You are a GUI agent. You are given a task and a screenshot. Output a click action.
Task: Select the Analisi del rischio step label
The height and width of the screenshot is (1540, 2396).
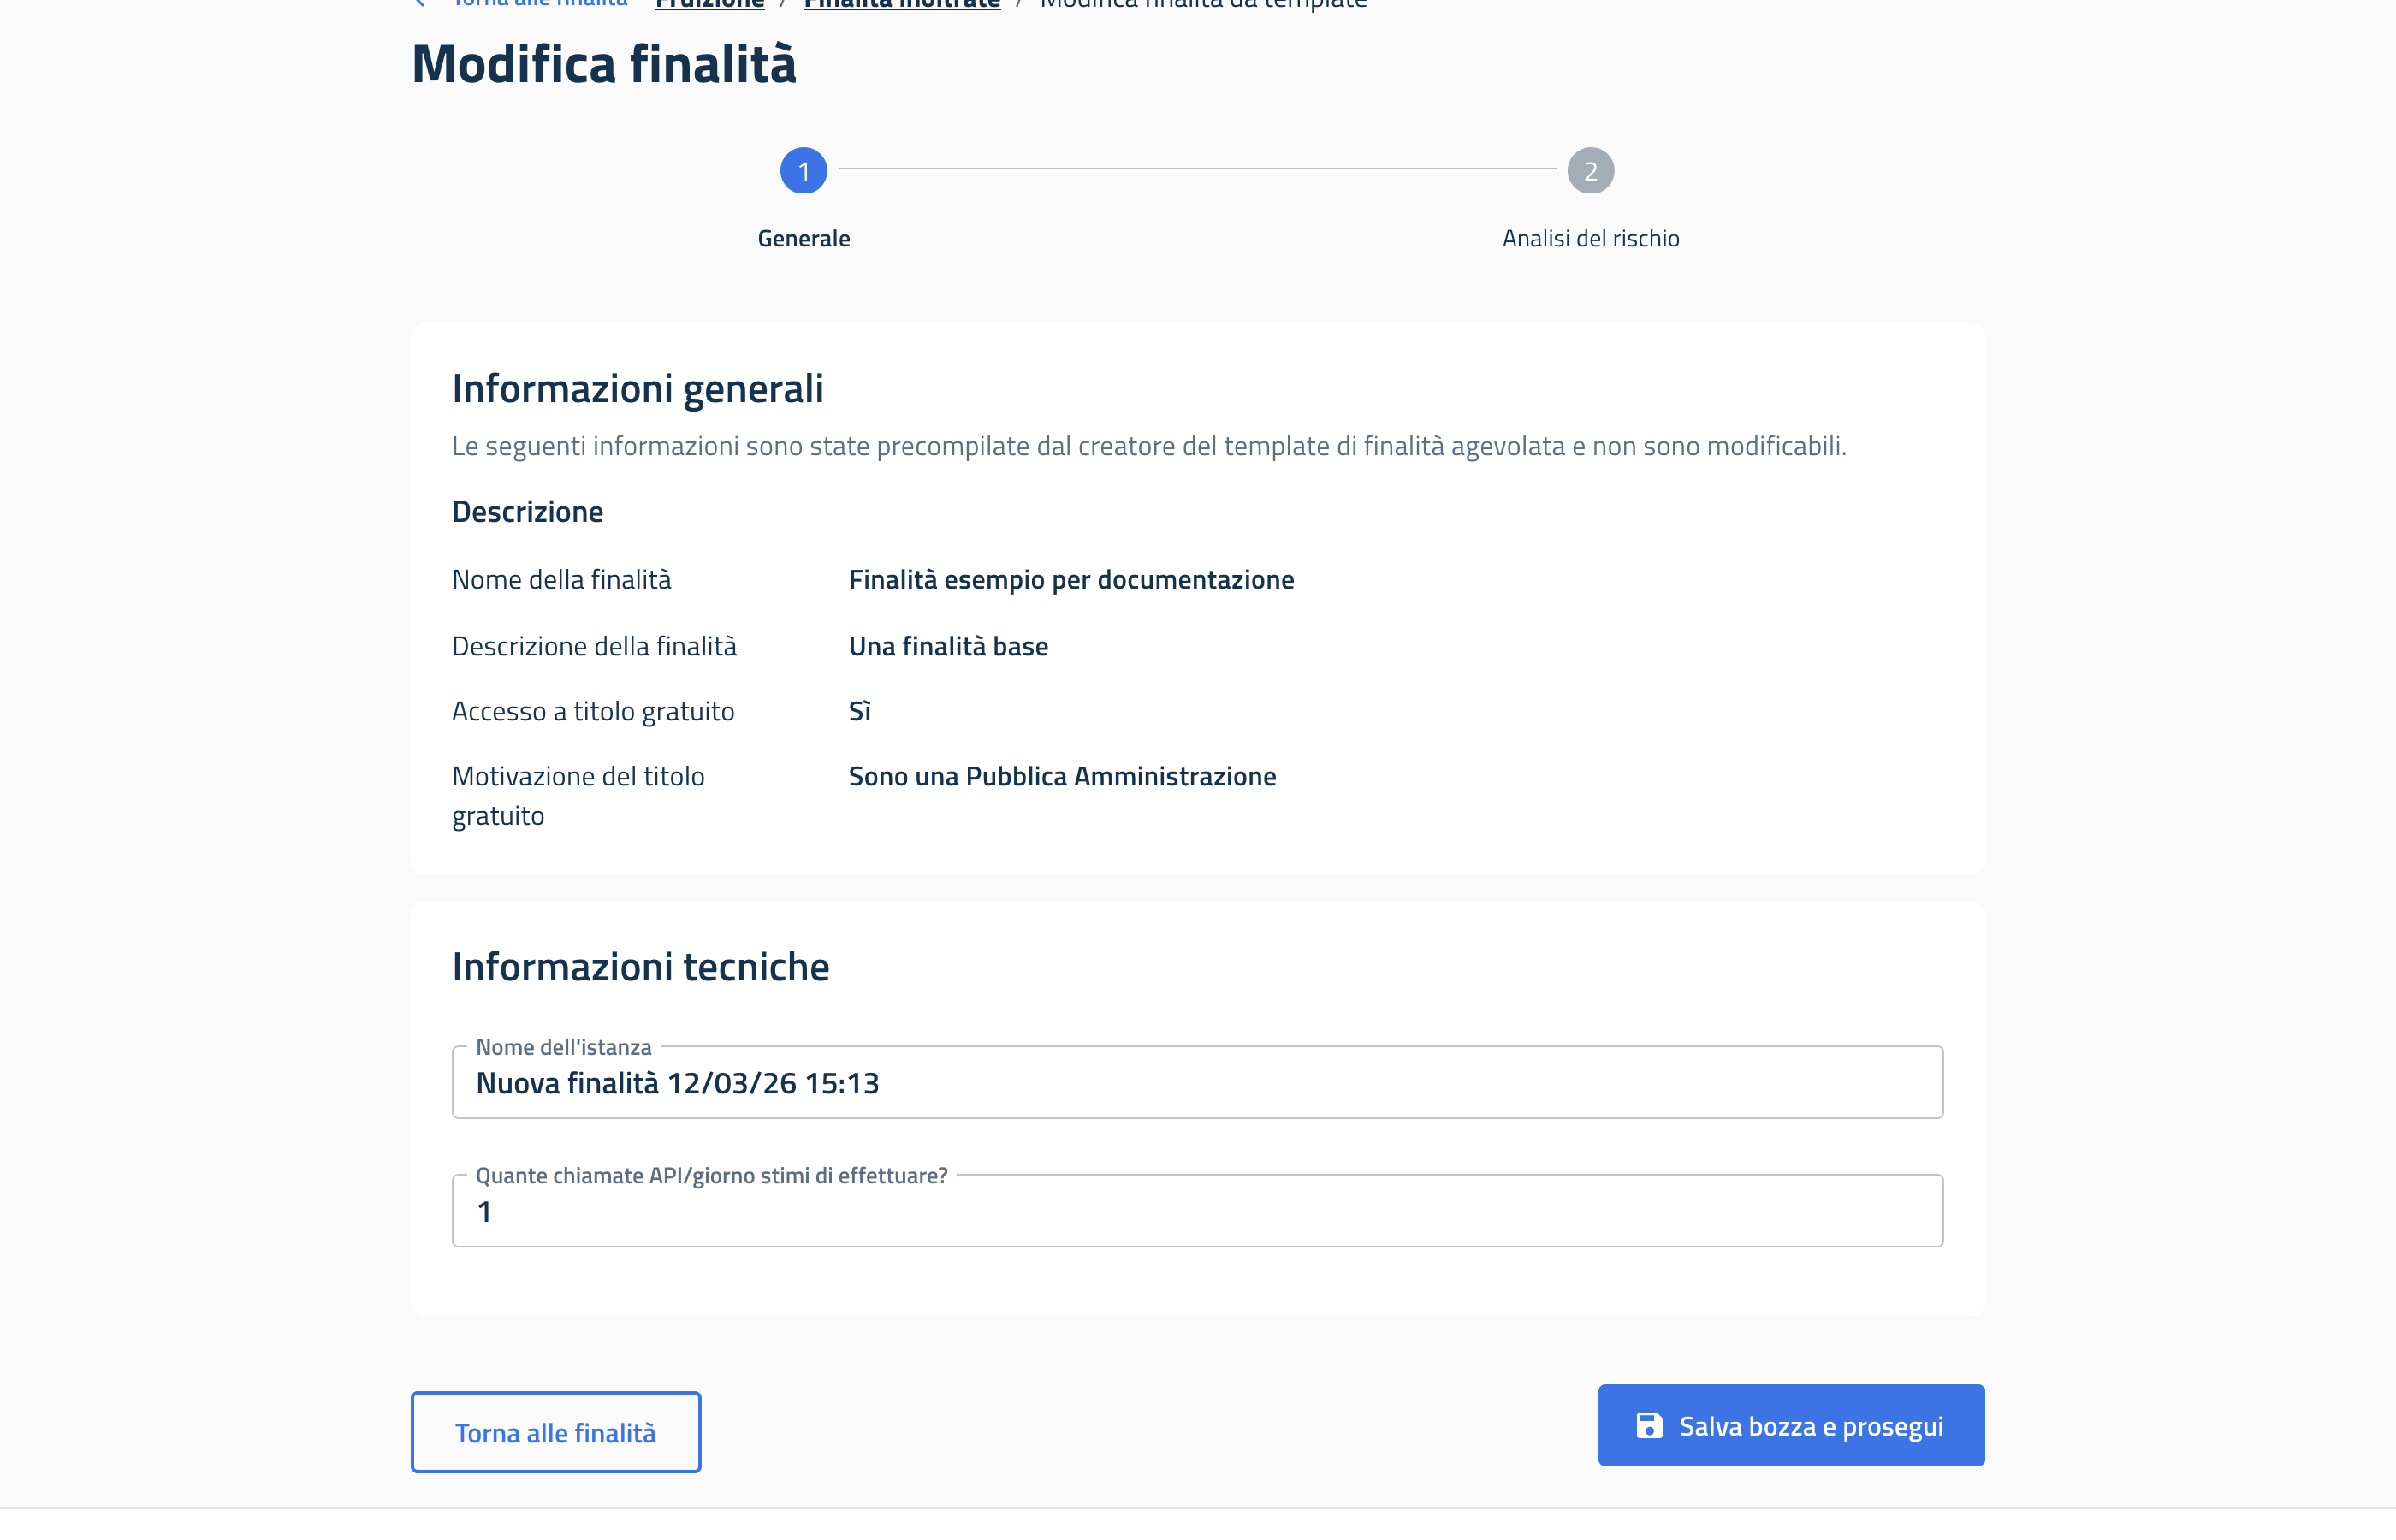(1590, 238)
